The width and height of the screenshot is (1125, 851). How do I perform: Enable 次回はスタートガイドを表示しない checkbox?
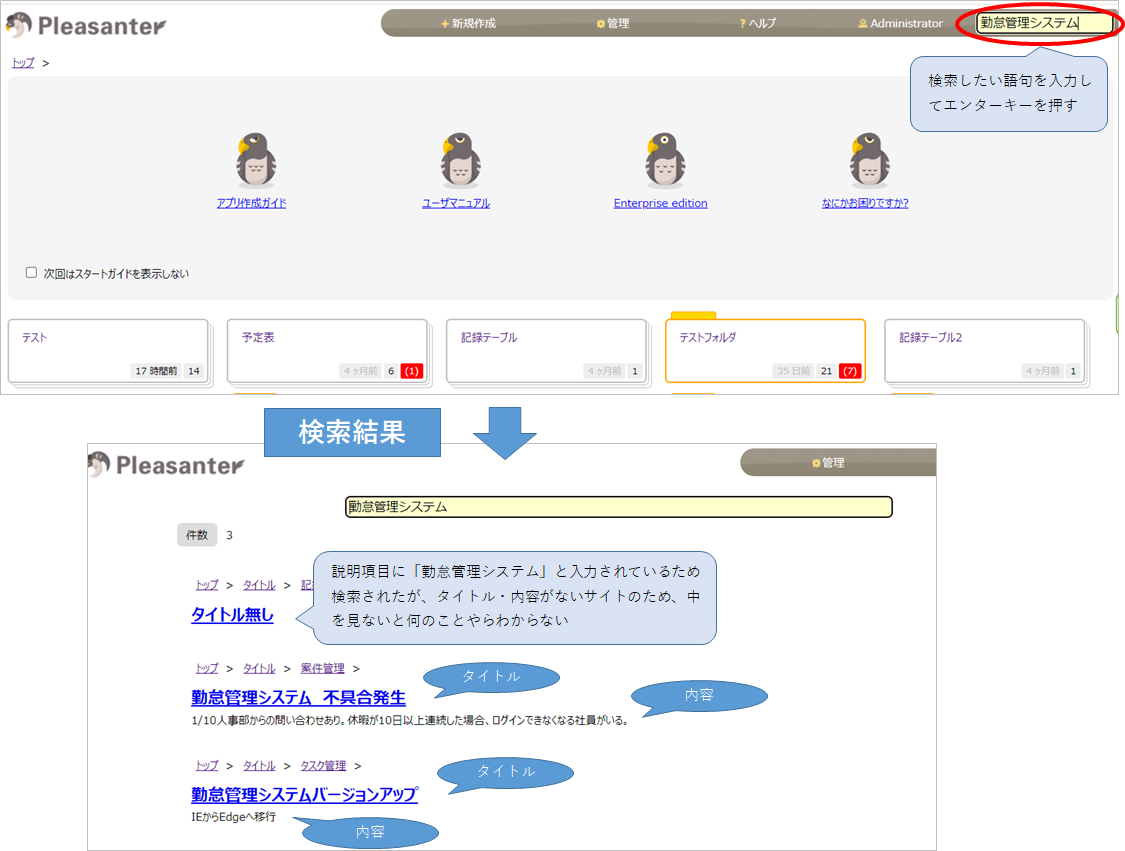(x=31, y=271)
